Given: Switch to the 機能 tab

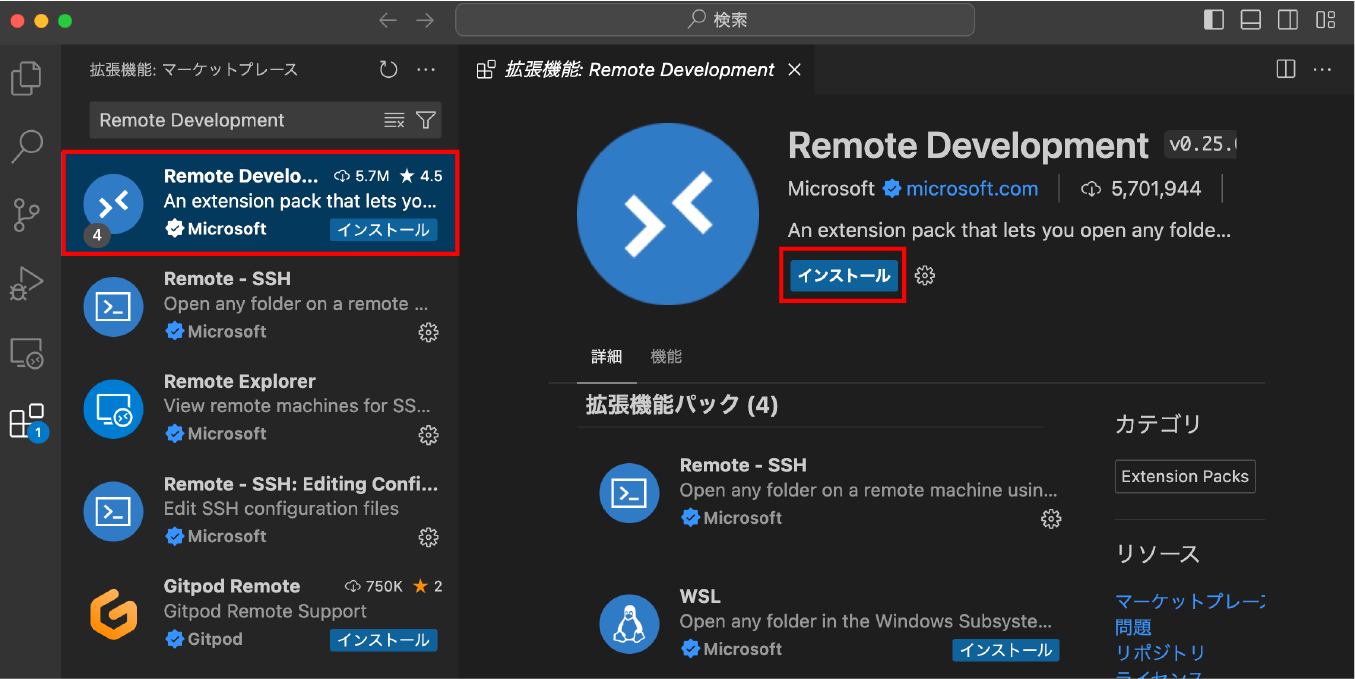Looking at the screenshot, I should (666, 357).
